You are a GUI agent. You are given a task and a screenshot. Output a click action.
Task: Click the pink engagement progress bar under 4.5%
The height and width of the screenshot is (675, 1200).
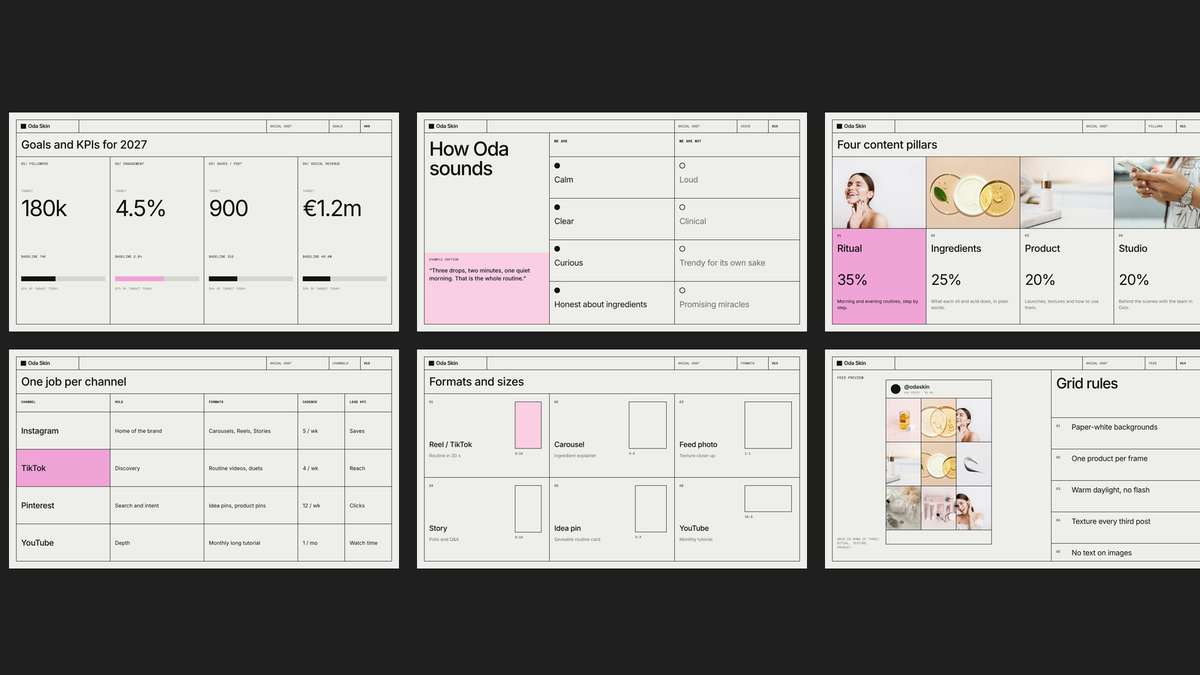point(157,279)
